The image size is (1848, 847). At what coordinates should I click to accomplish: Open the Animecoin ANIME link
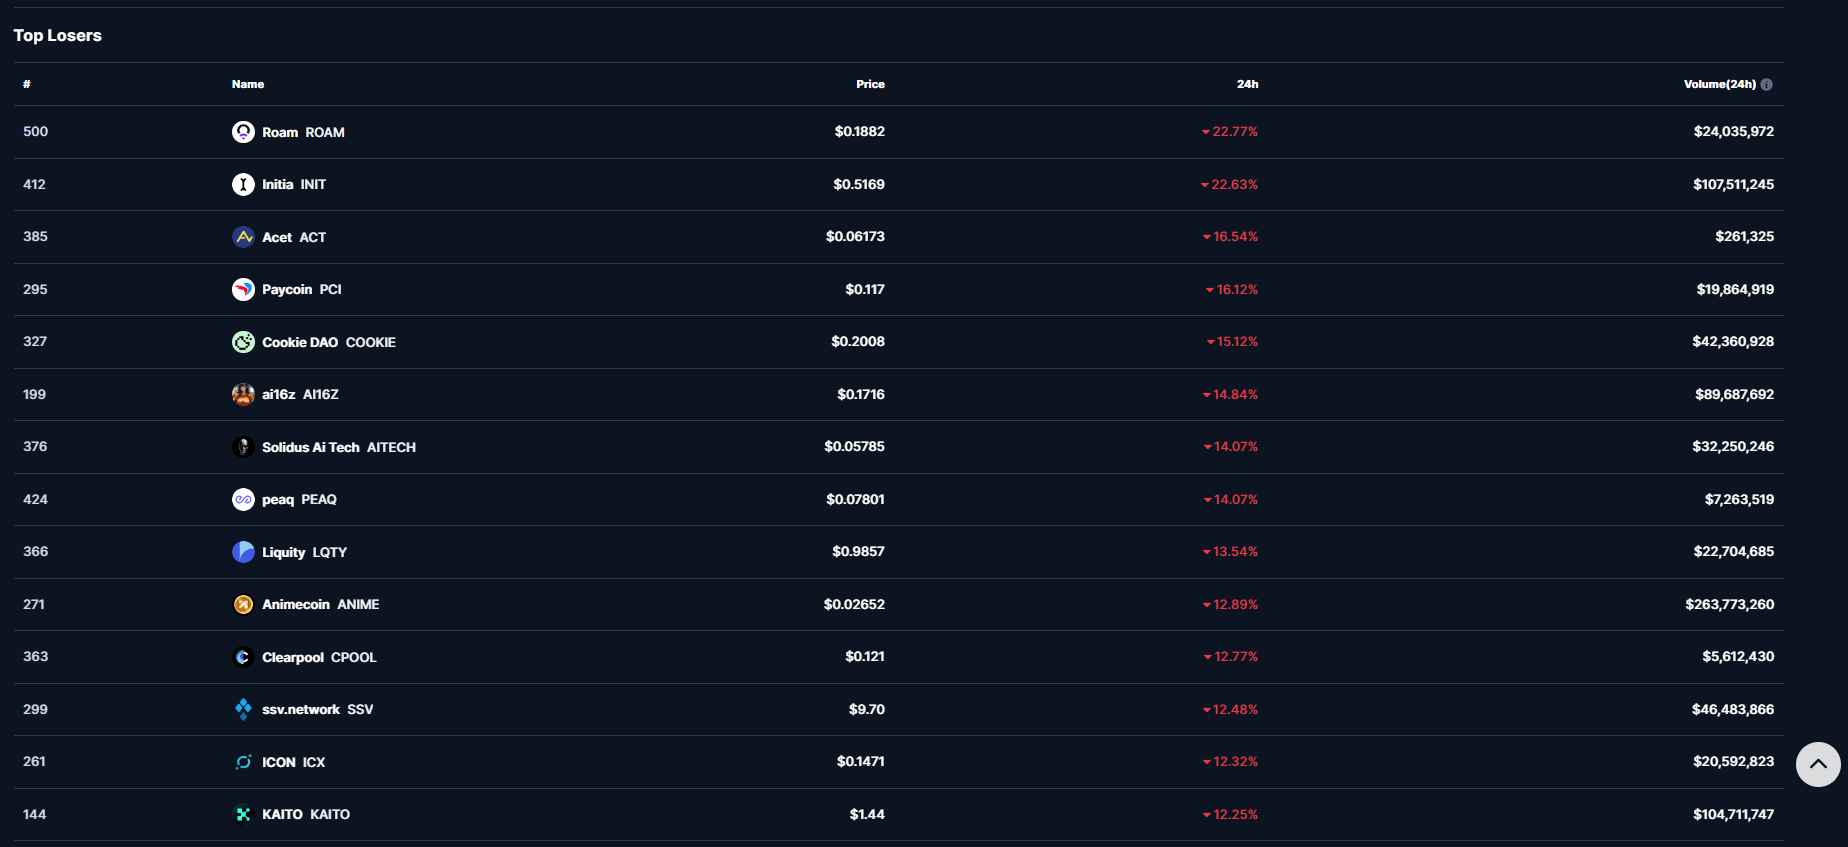click(x=320, y=604)
